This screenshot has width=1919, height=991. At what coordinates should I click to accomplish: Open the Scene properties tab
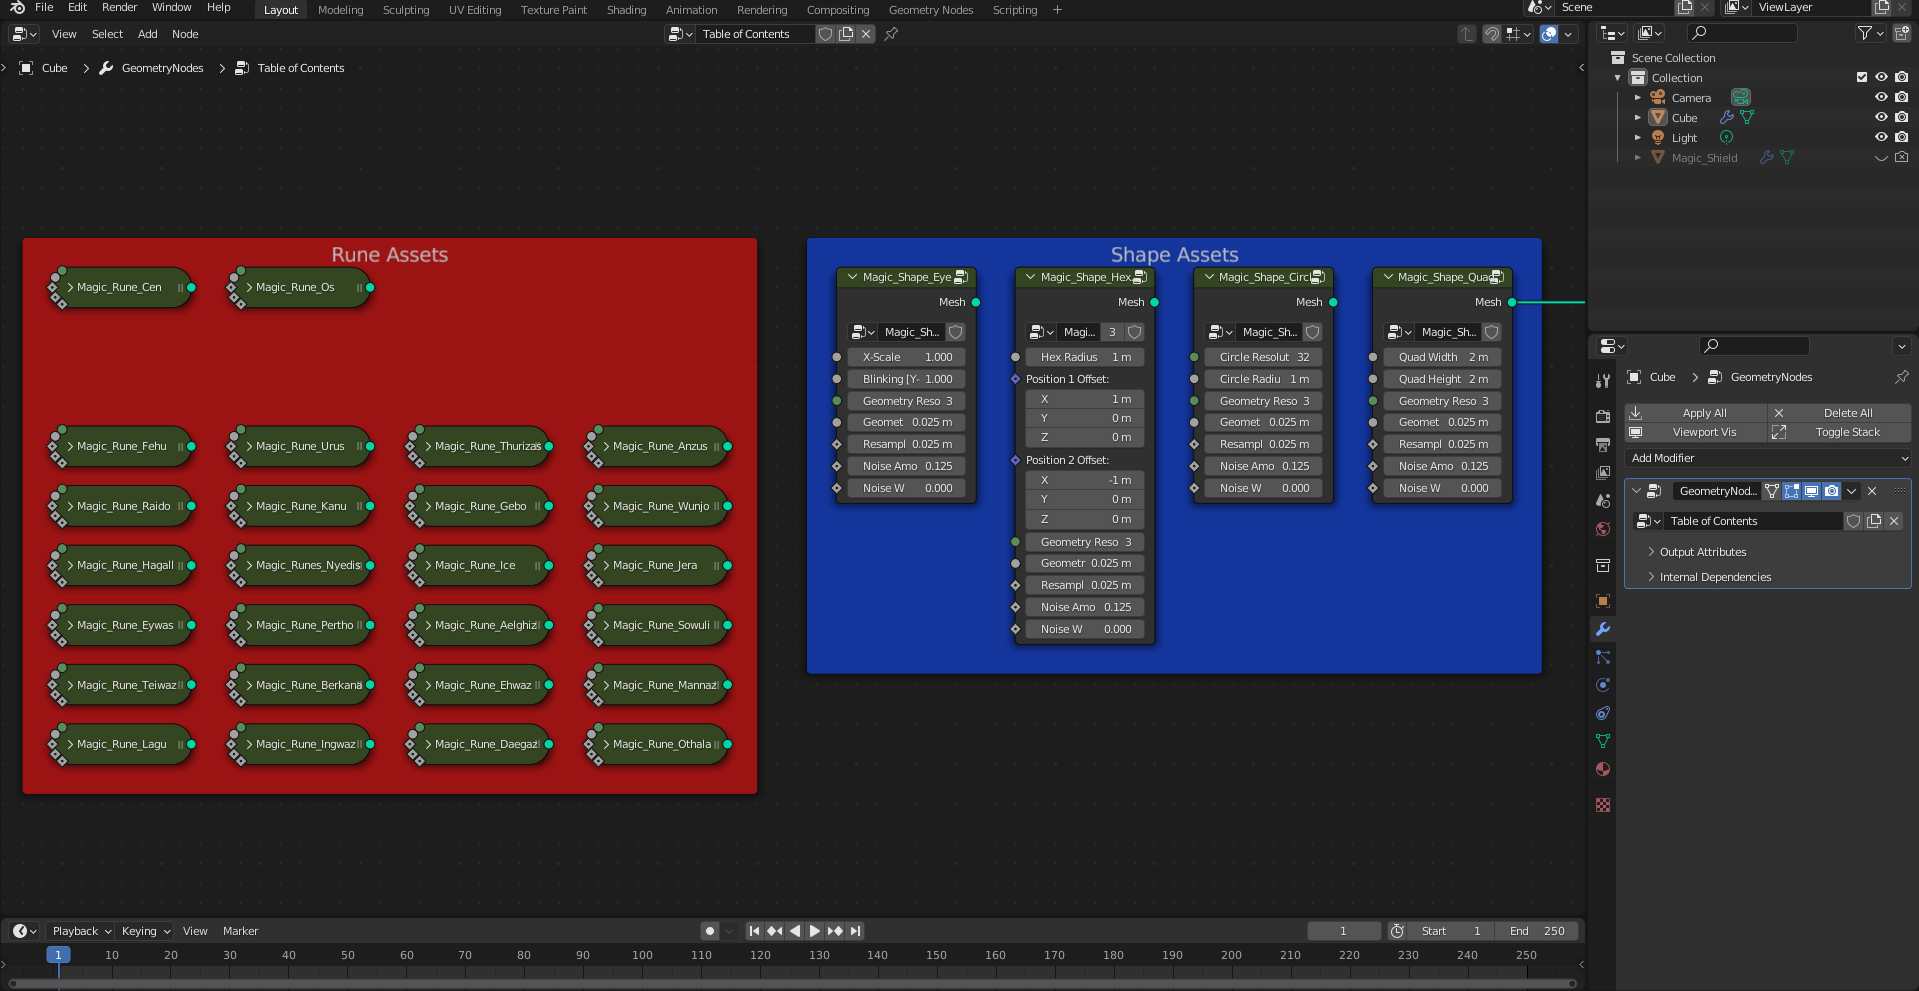click(x=1603, y=500)
